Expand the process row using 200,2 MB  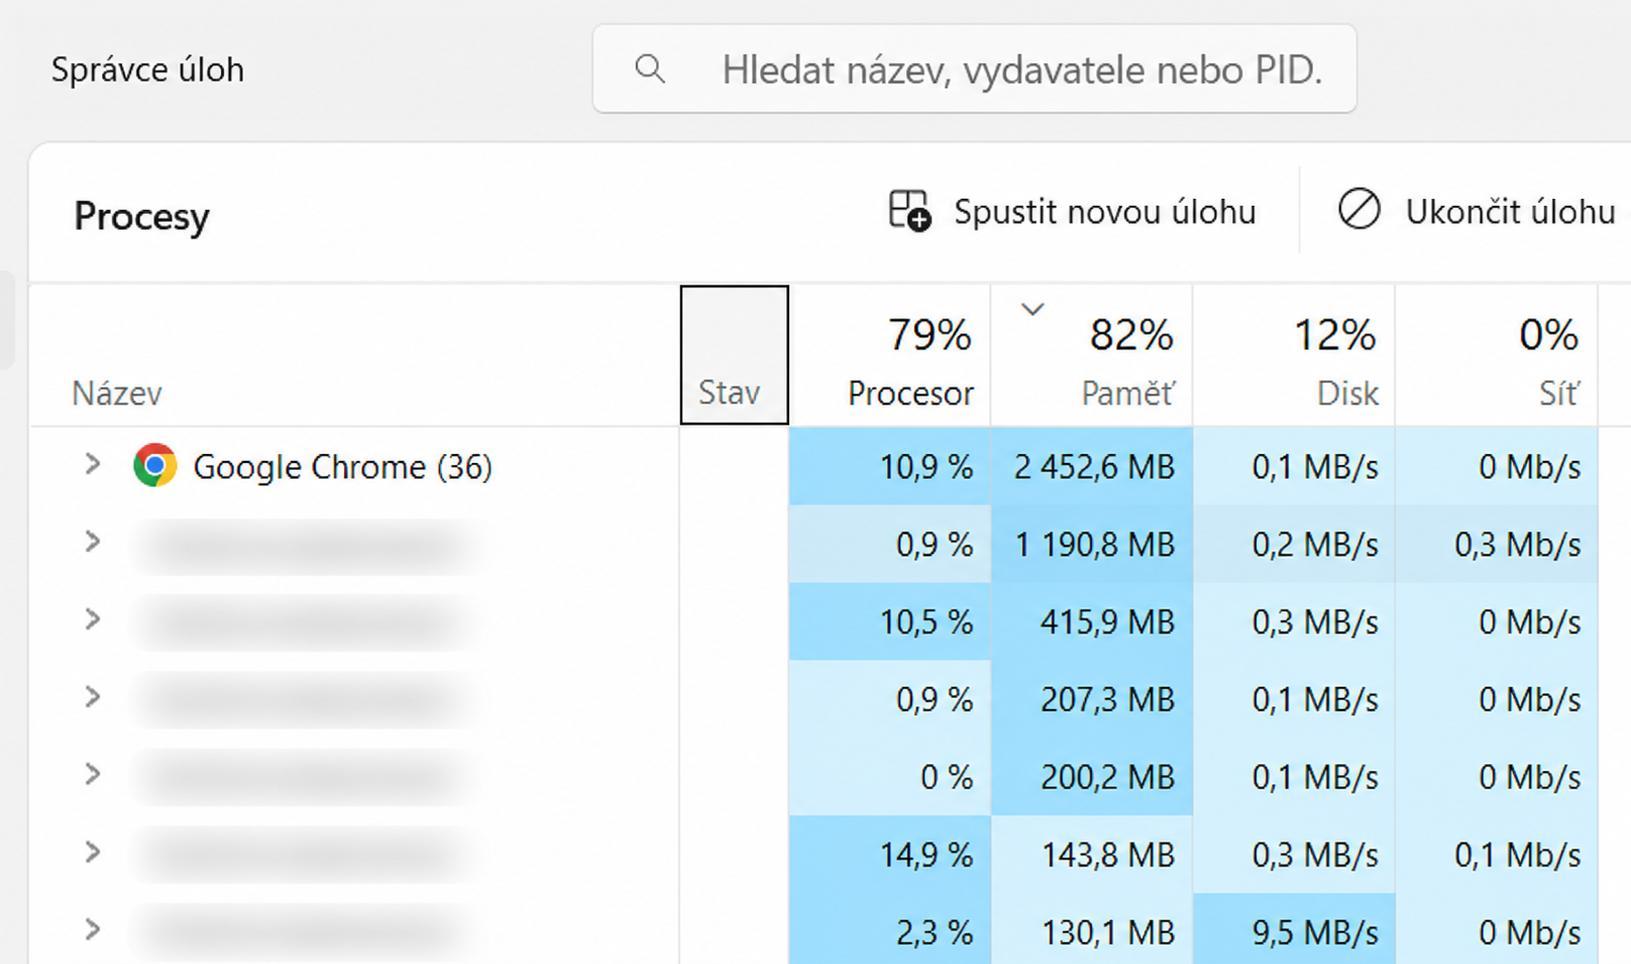[92, 774]
